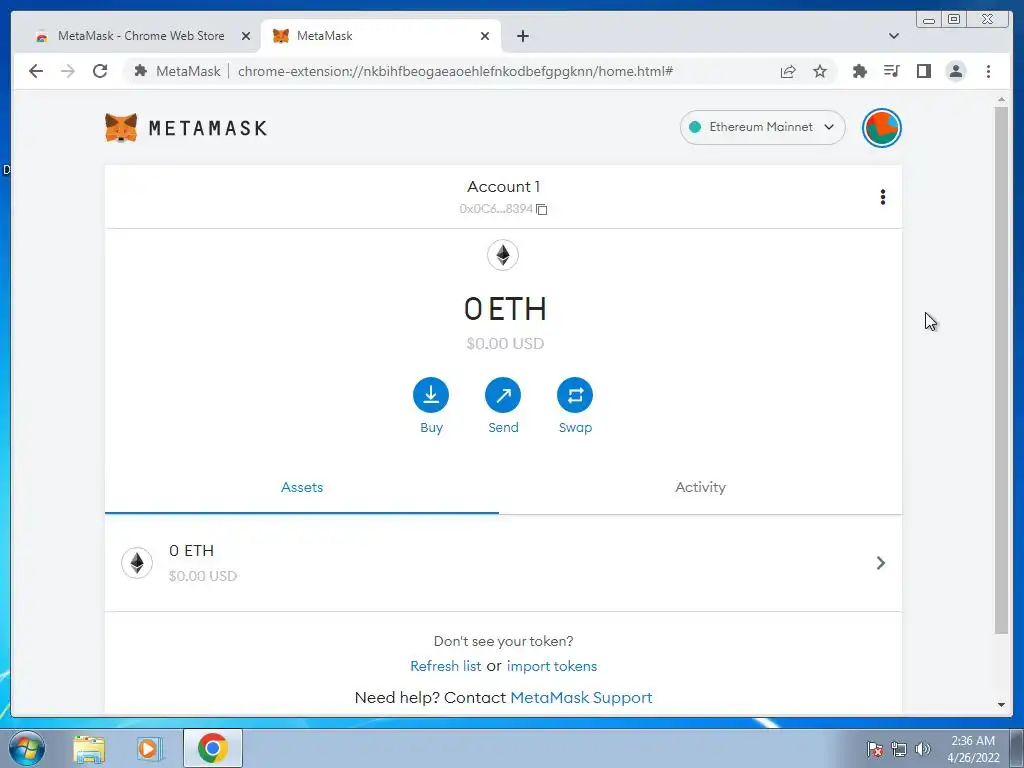Close the MetaMask - Chrome Web Store tab
The height and width of the screenshot is (768, 1024).
click(246, 36)
